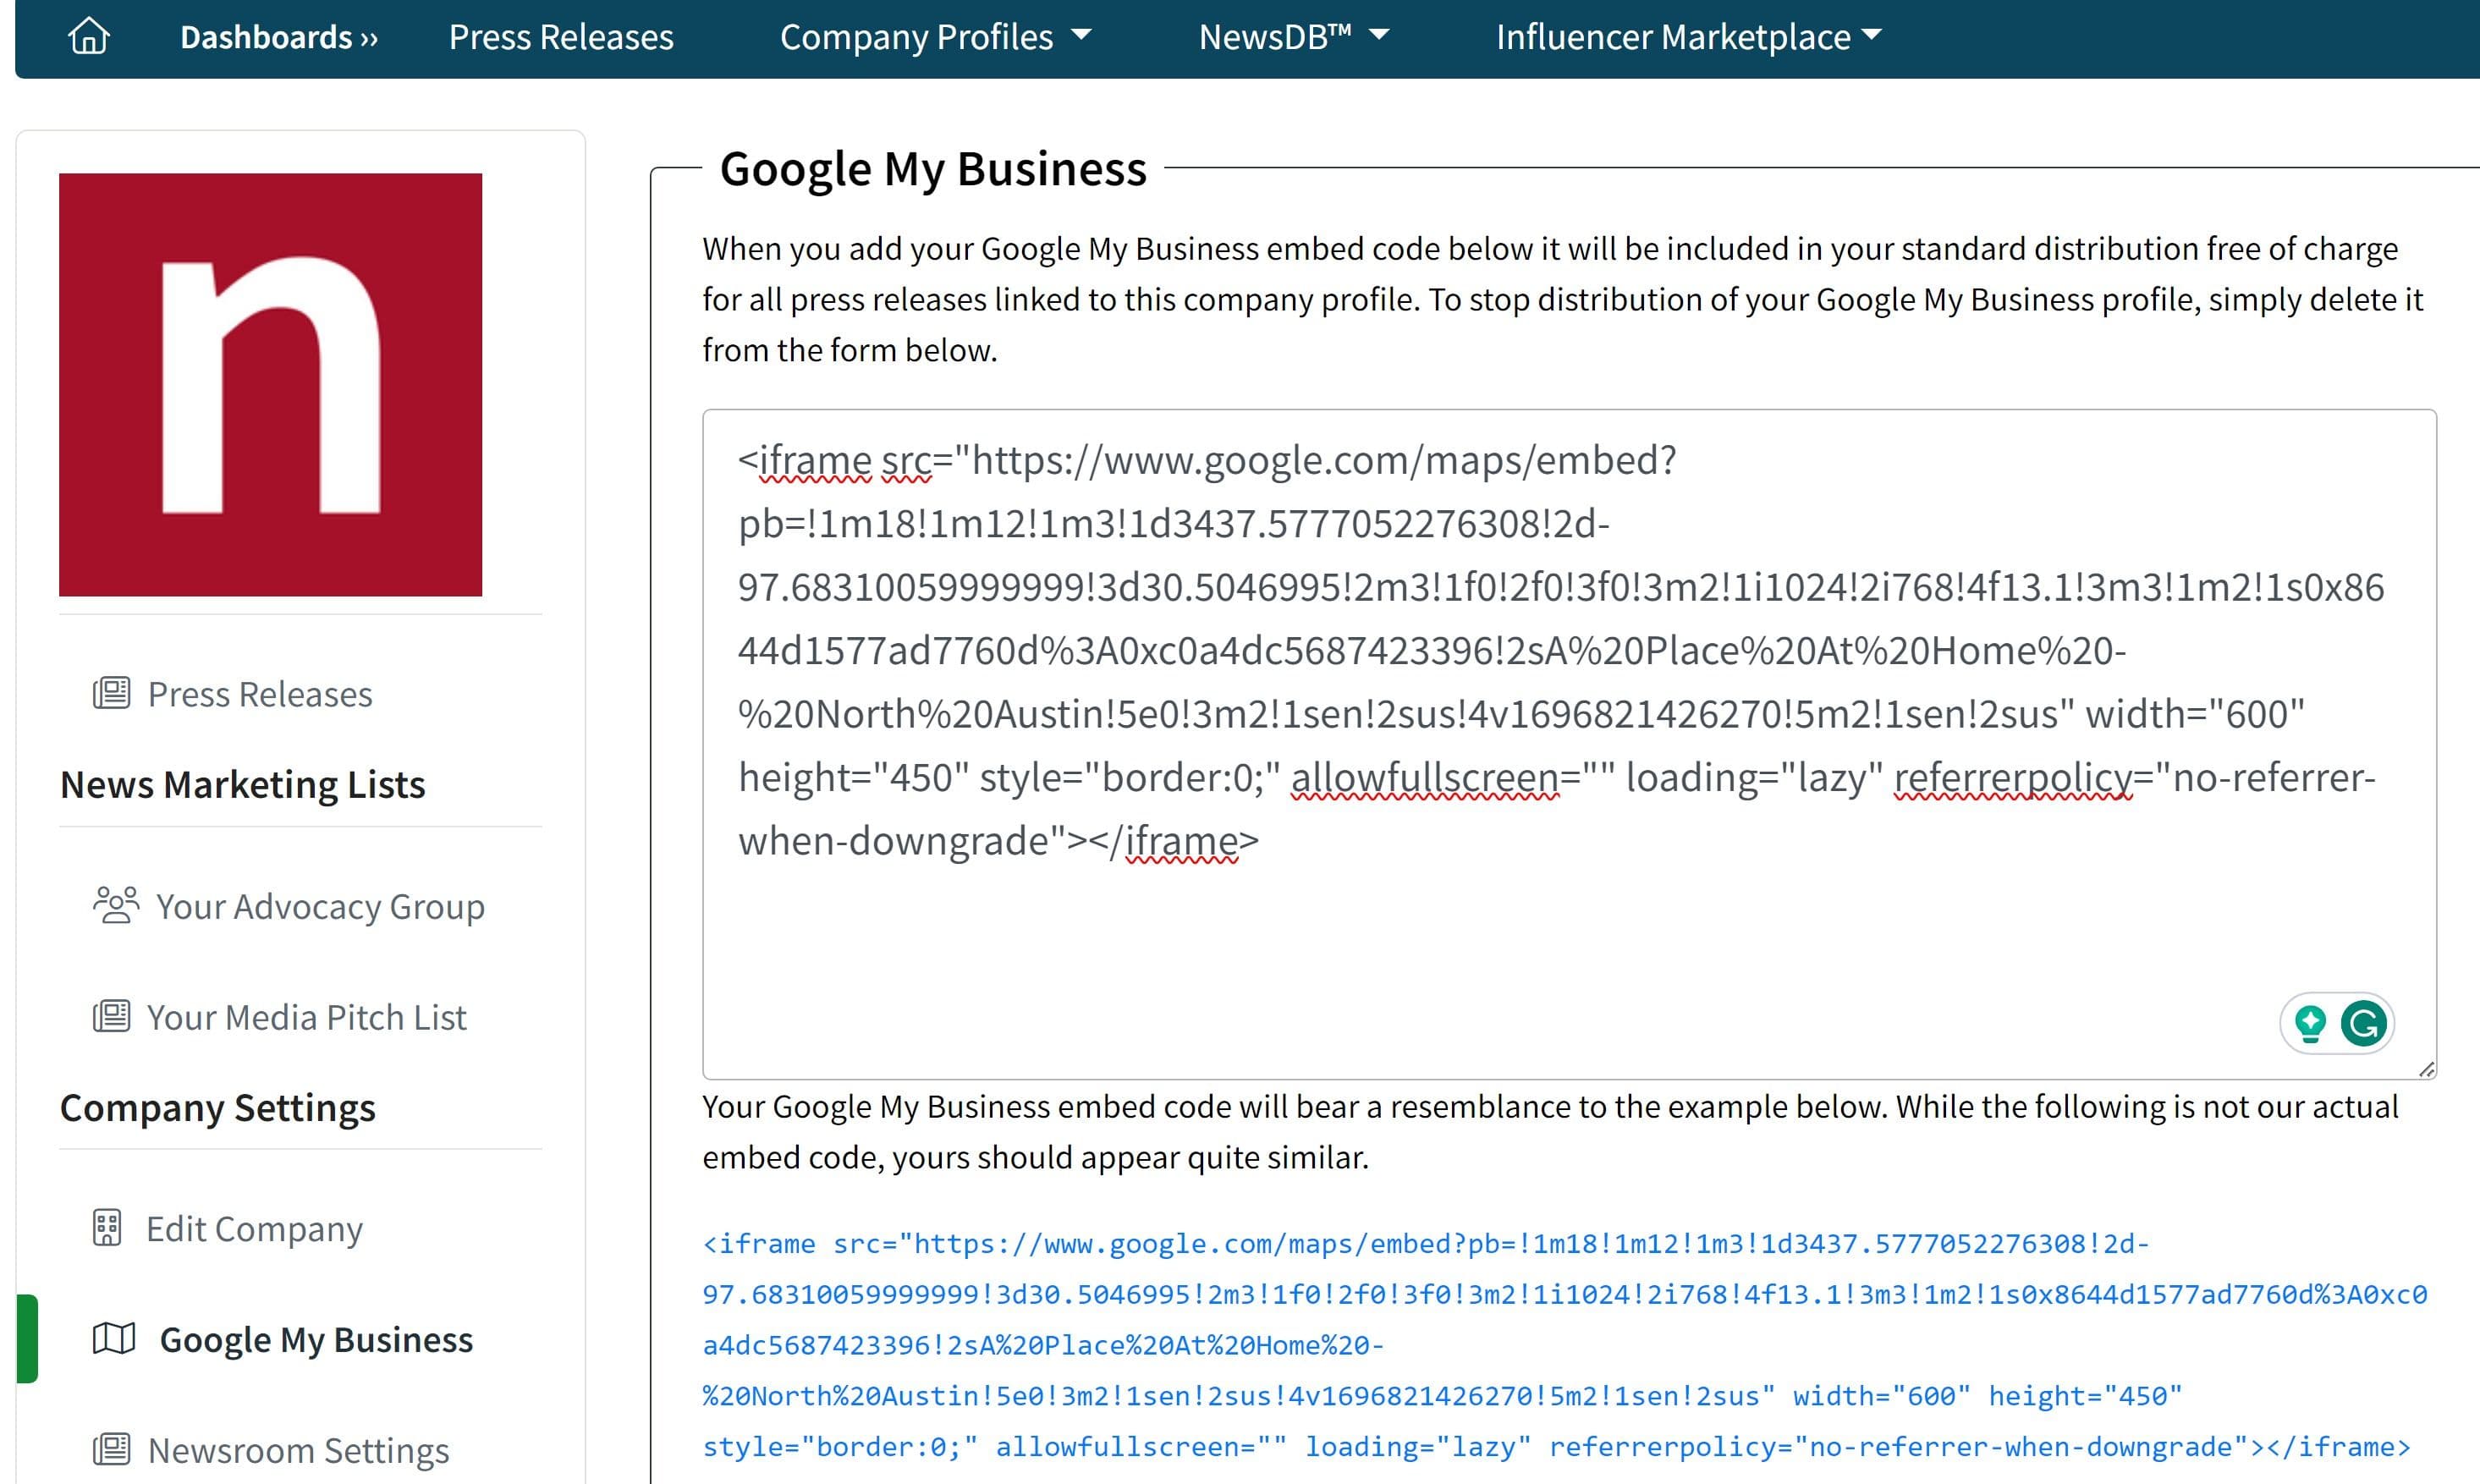Open Press Releases in top navigation
This screenshot has height=1484, width=2480.
[561, 37]
